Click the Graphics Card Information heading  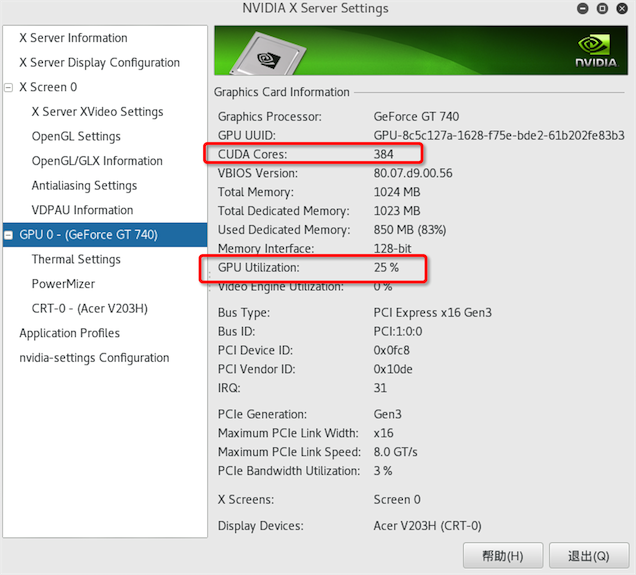281,92
